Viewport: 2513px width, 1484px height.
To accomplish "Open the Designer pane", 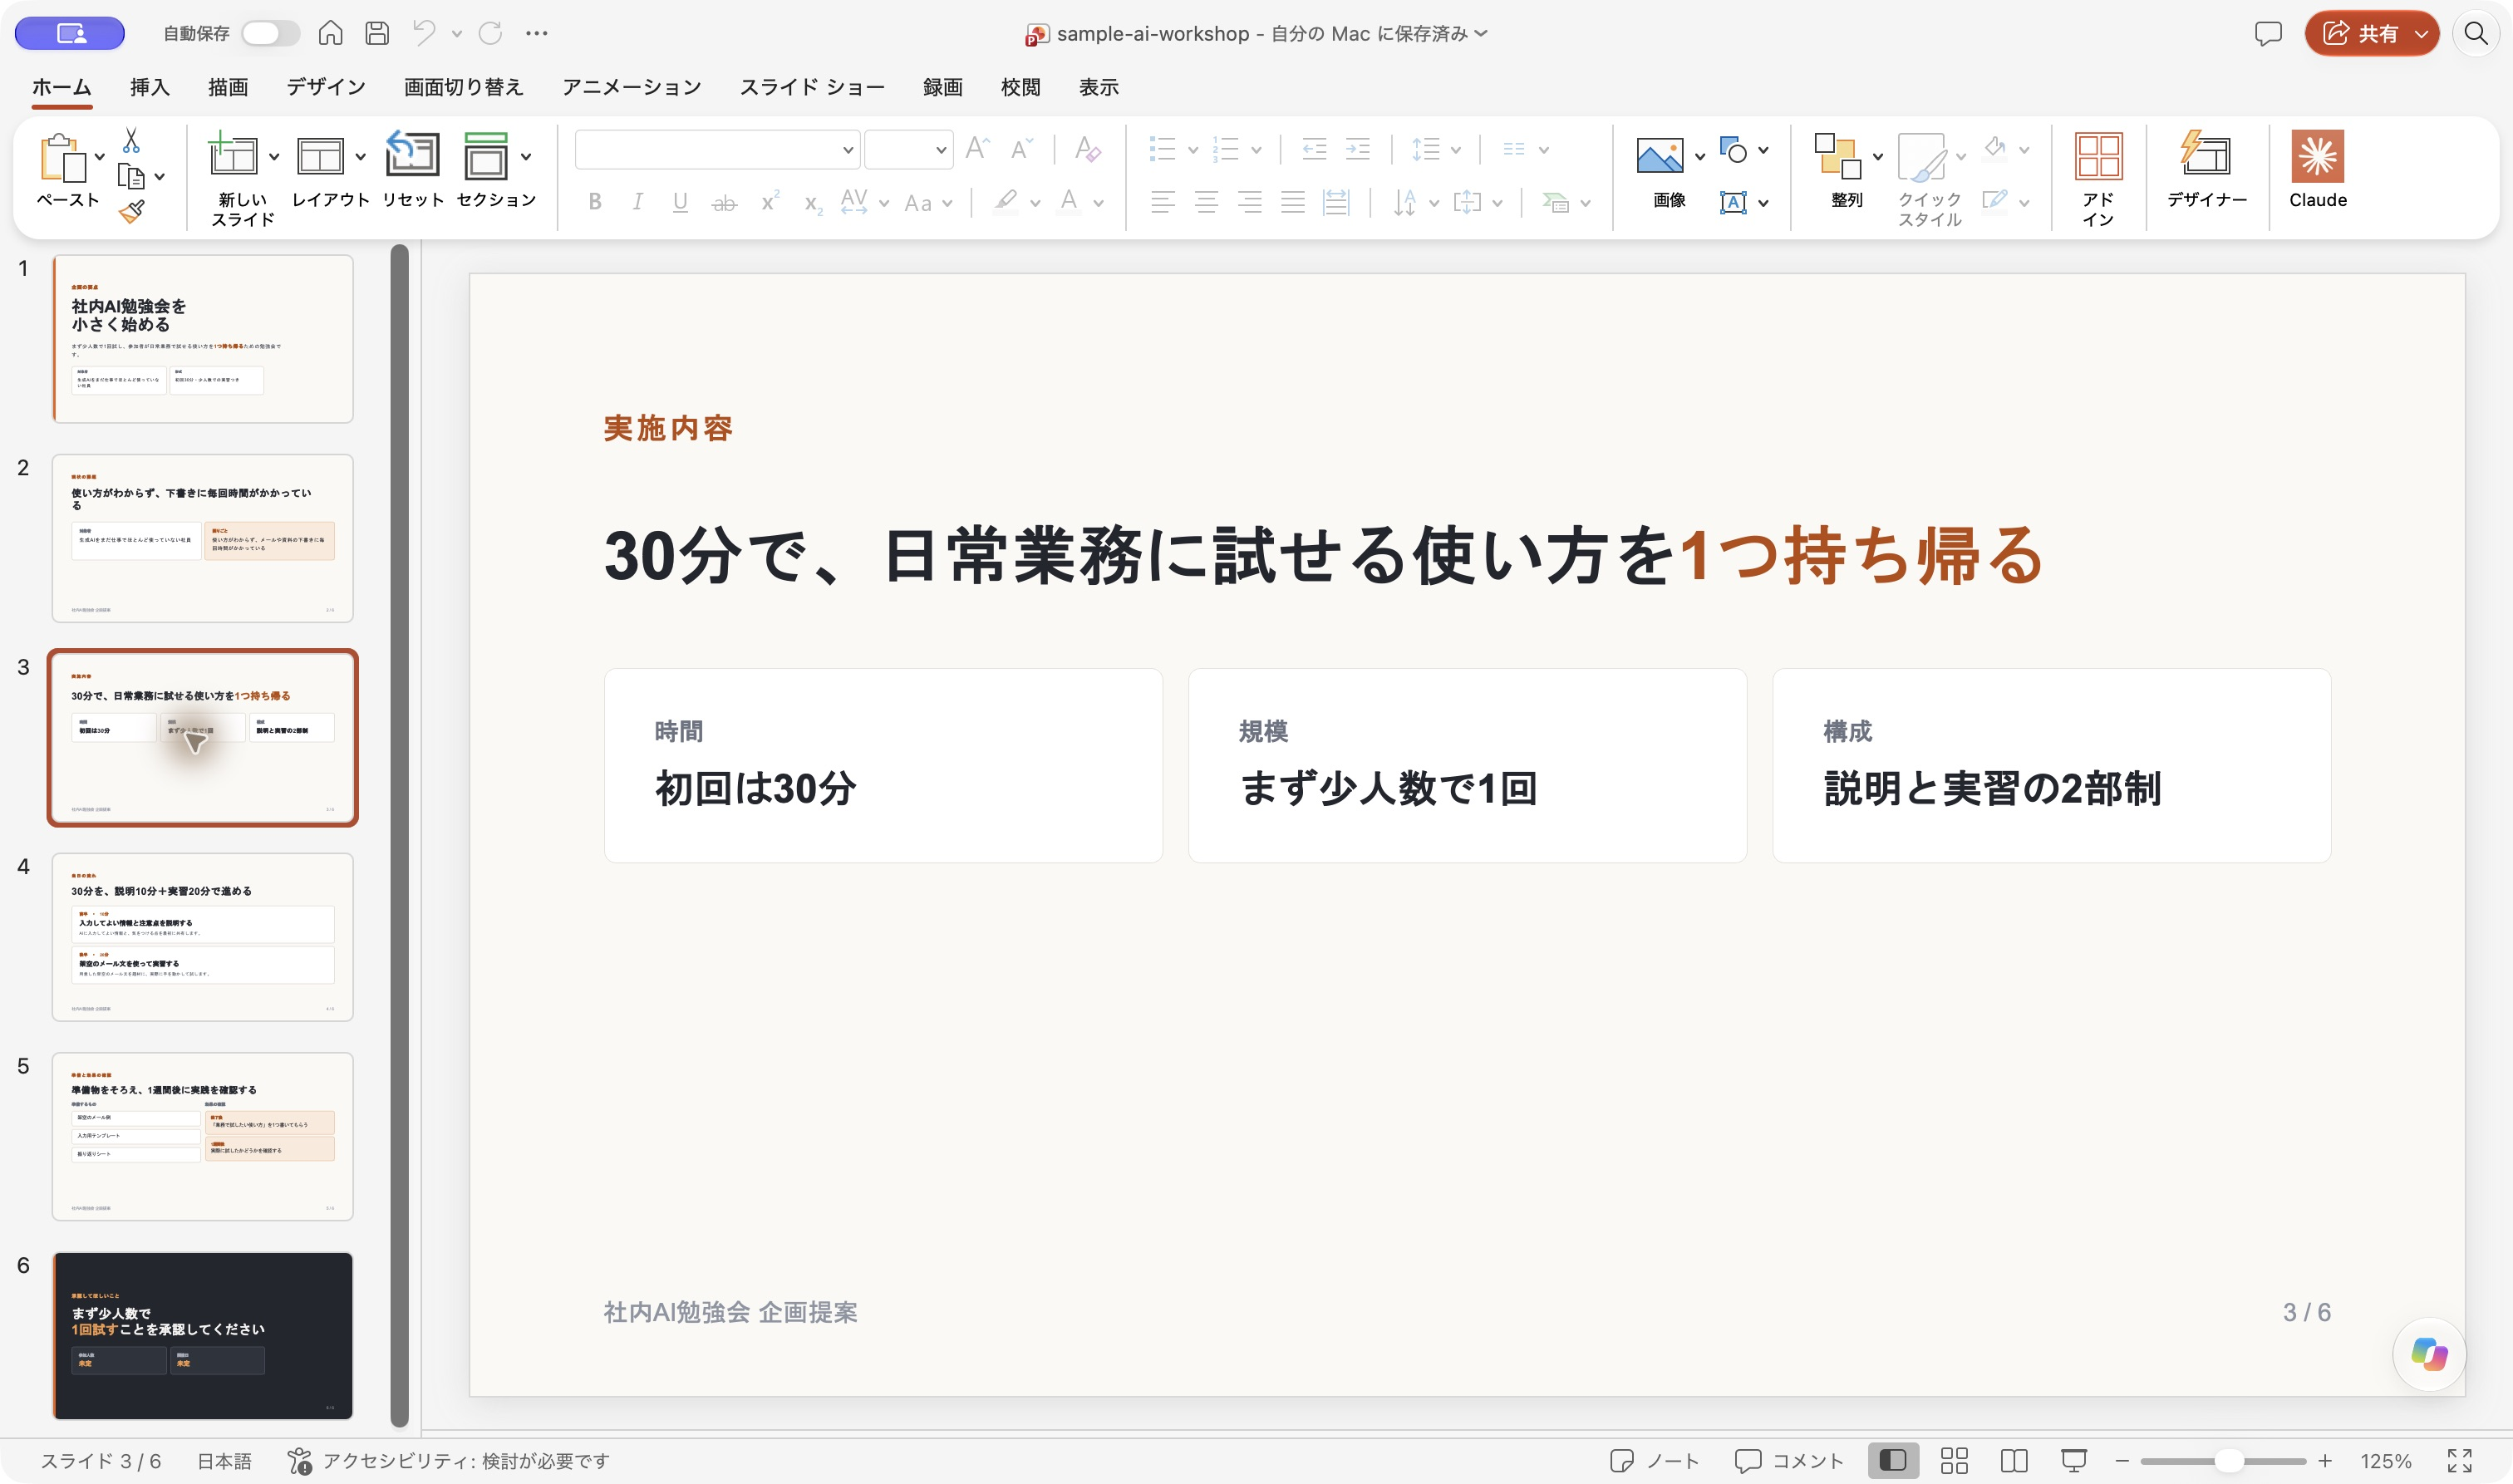I will tap(2206, 169).
